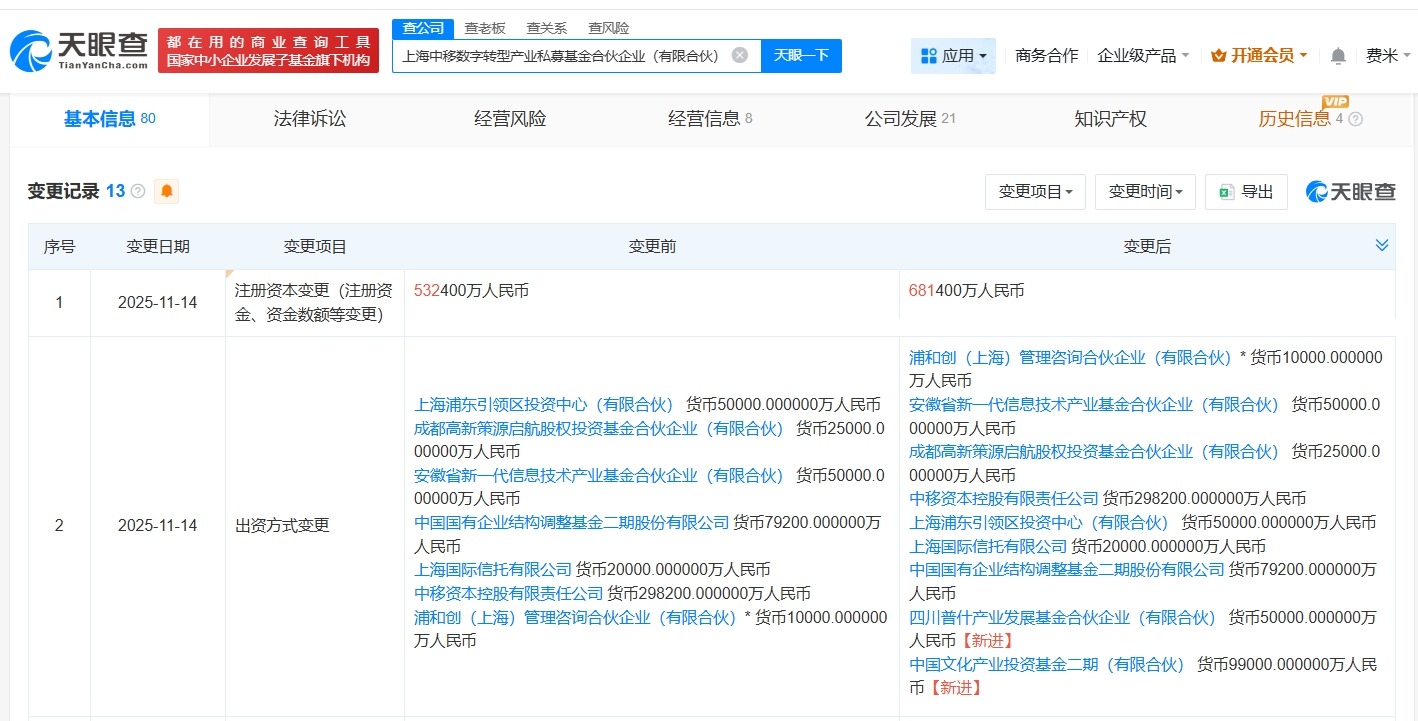Image resolution: width=1418 pixels, height=721 pixels.
Task: Click the clear (X) icon in the search box
Action: point(740,55)
